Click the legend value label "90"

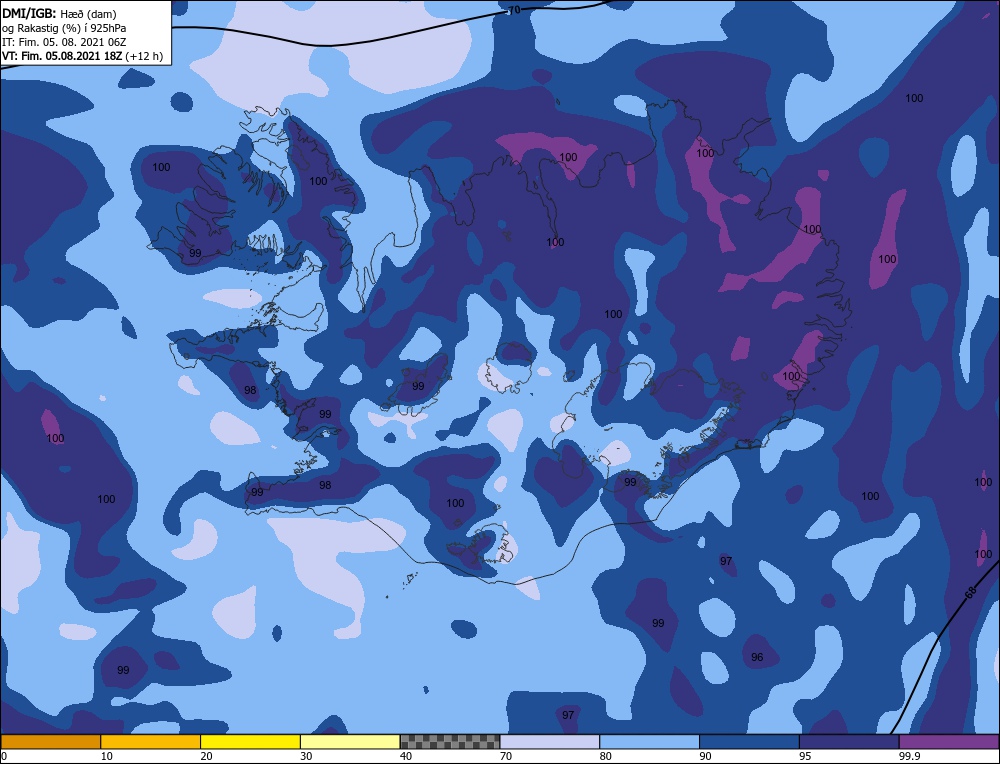tap(705, 756)
